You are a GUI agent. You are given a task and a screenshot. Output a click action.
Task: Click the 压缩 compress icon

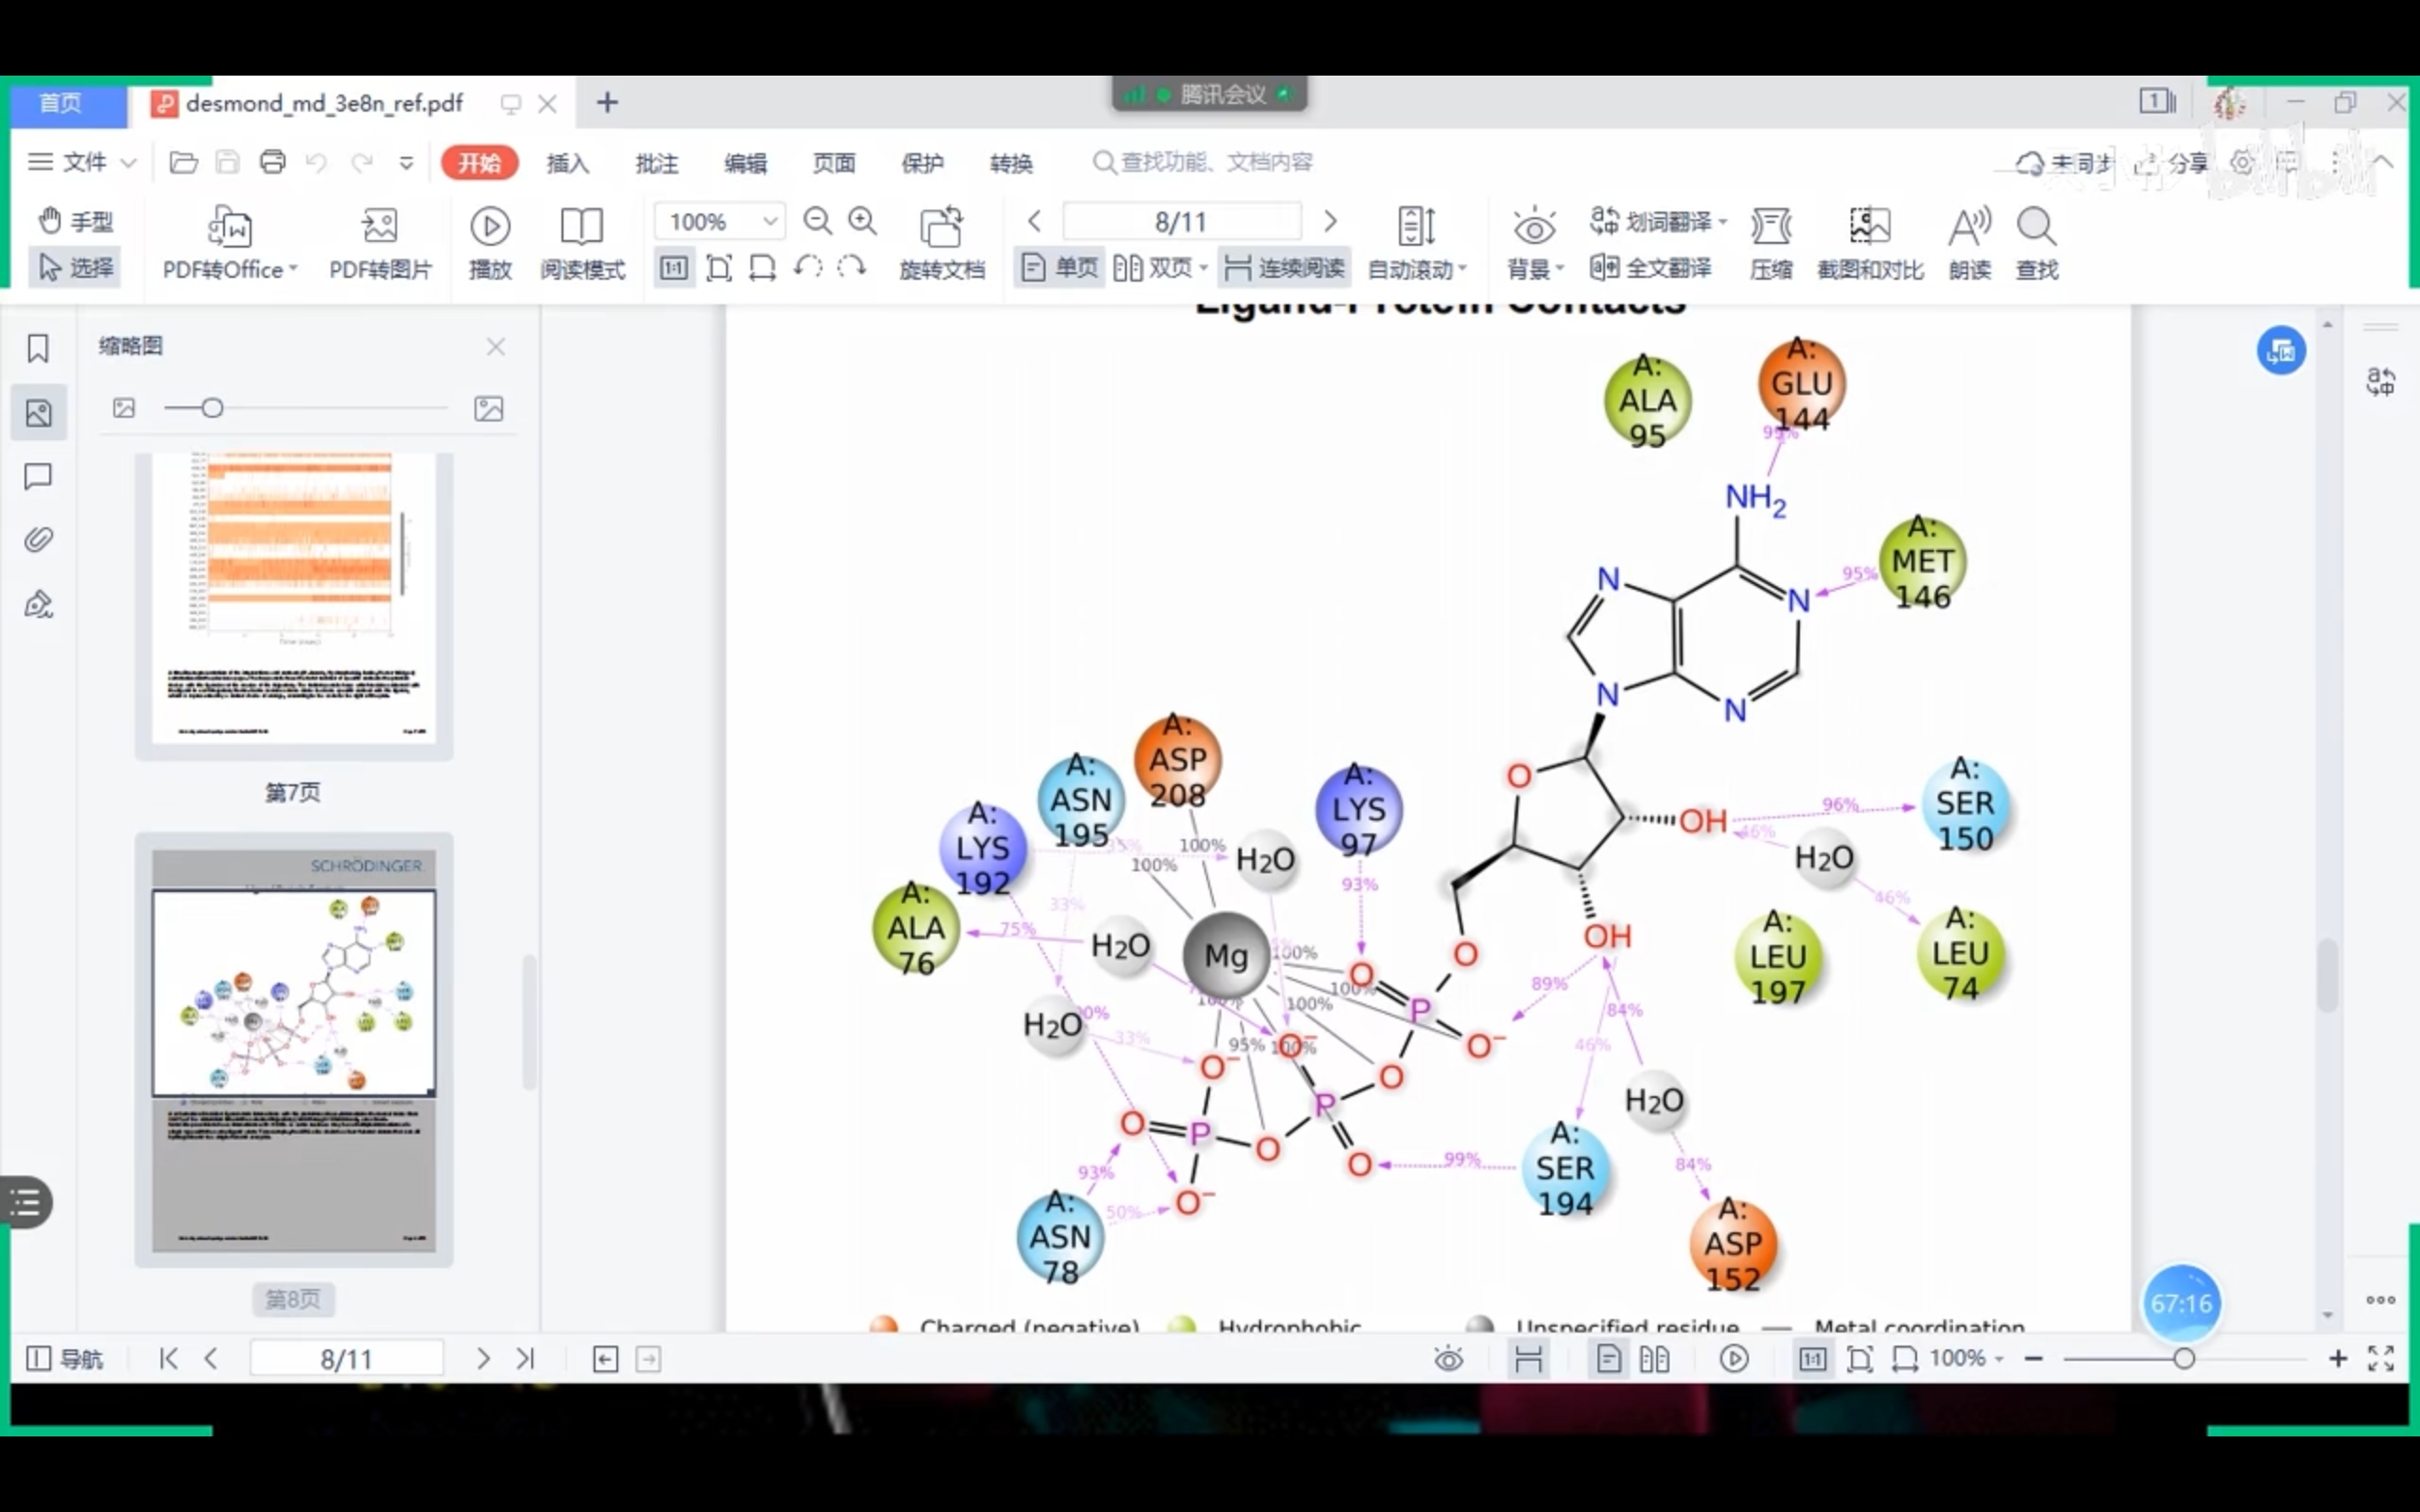[1771, 243]
